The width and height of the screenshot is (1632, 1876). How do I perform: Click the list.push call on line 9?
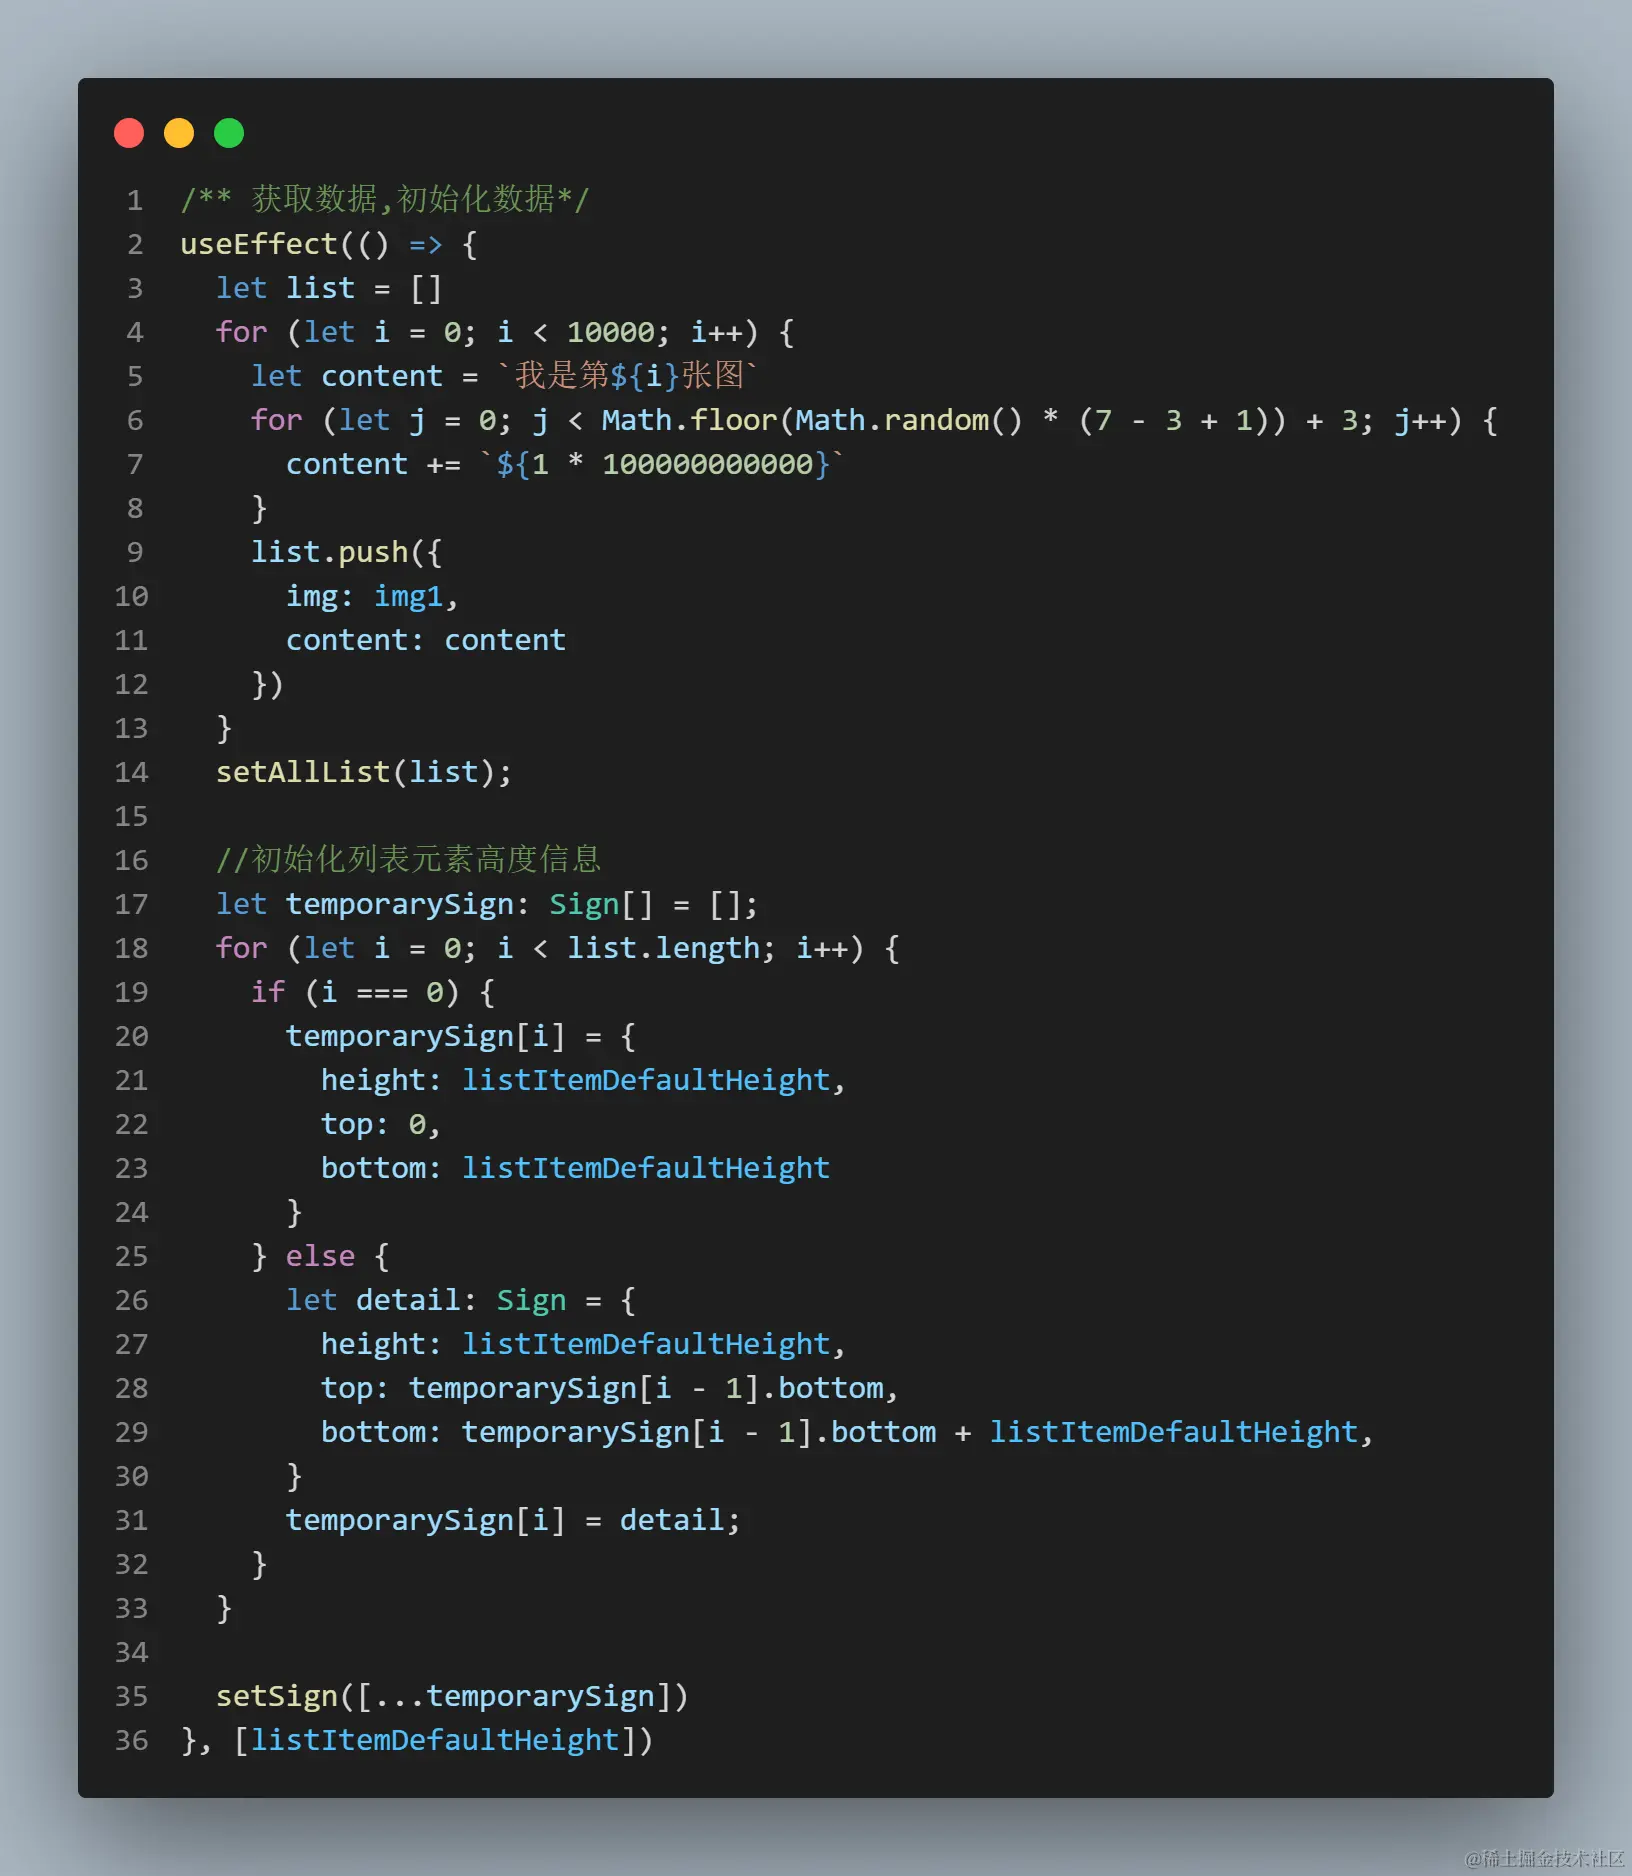click(x=330, y=551)
